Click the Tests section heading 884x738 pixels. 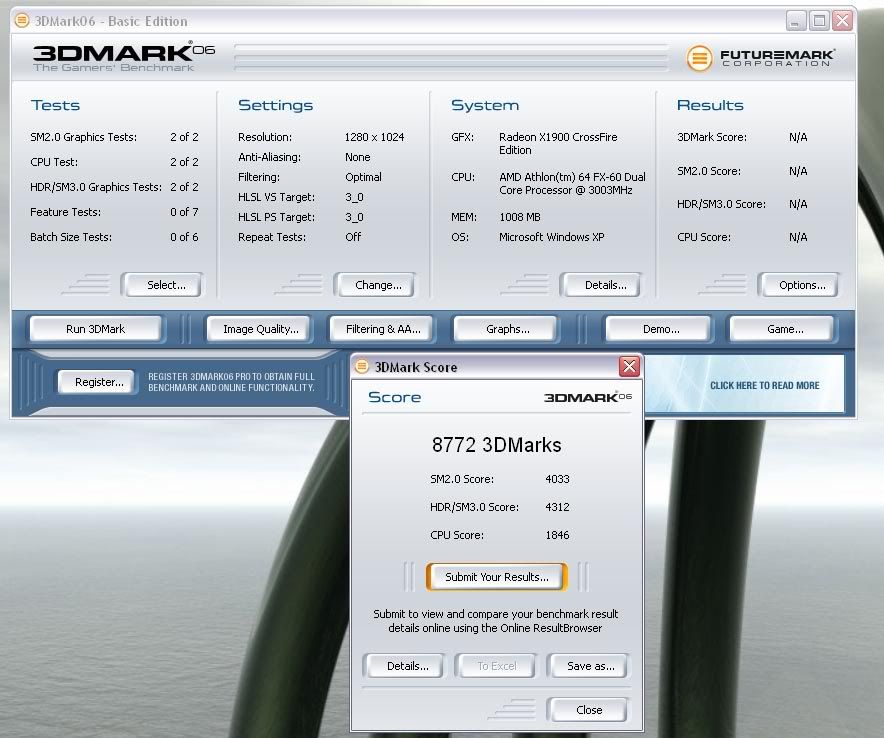(55, 105)
